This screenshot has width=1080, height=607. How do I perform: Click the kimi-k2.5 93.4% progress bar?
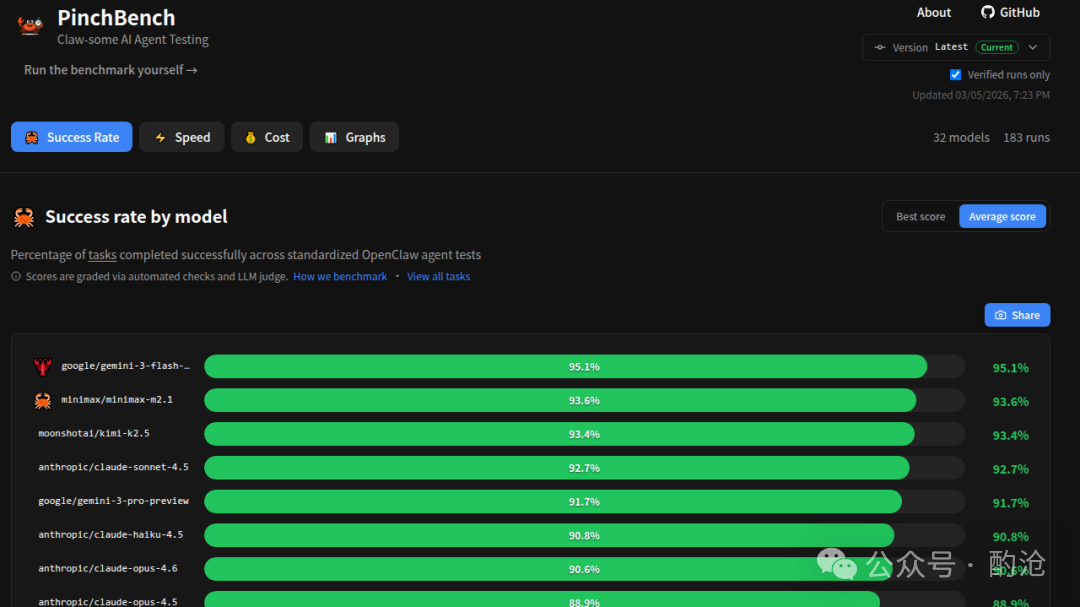584,434
